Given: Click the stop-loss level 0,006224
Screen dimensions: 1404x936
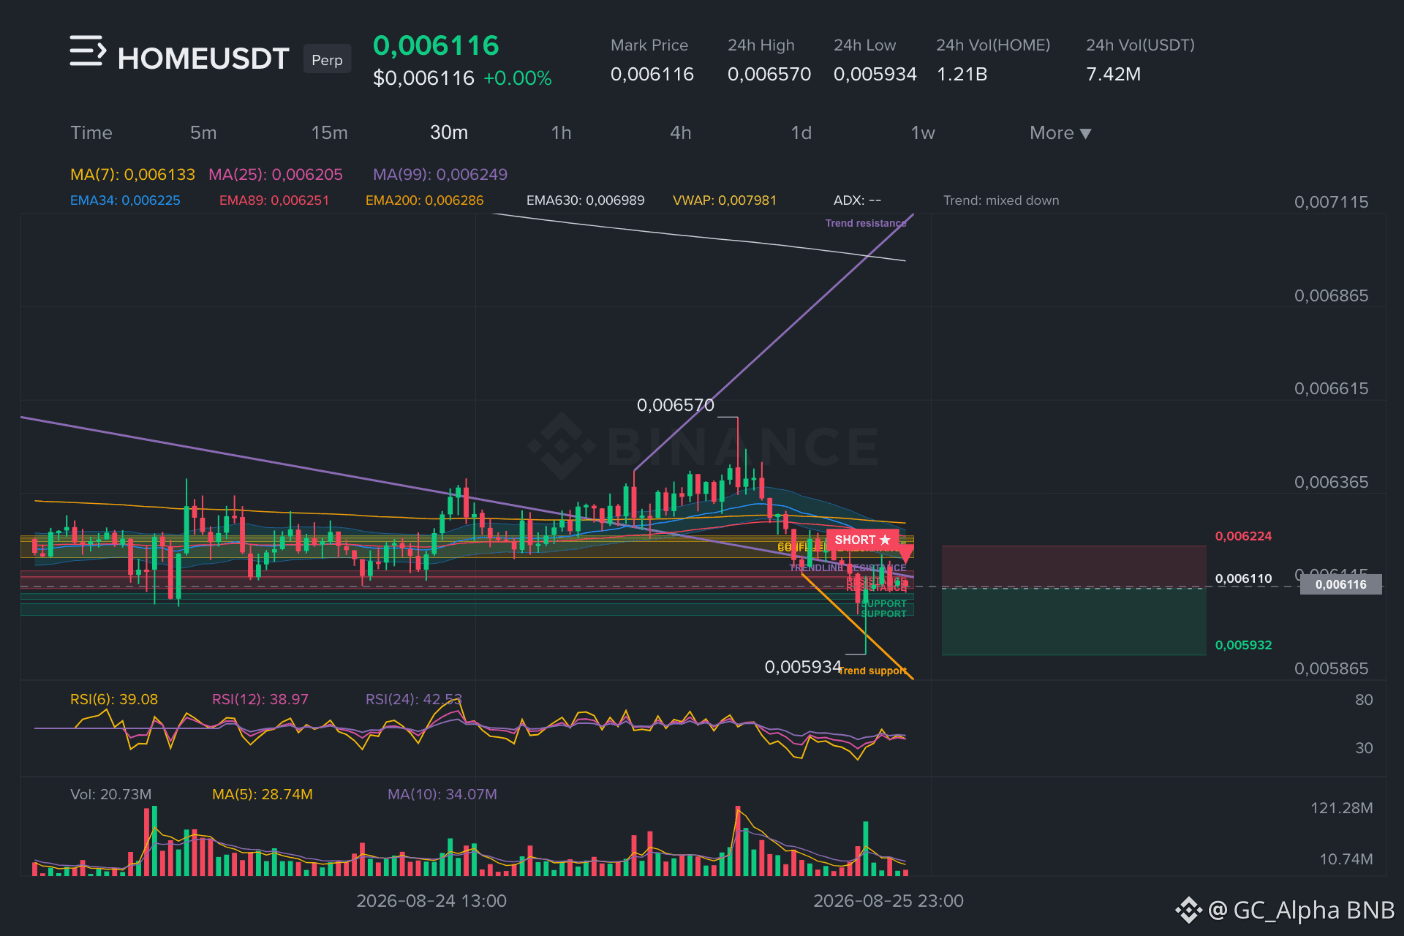Looking at the screenshot, I should coord(1243,536).
